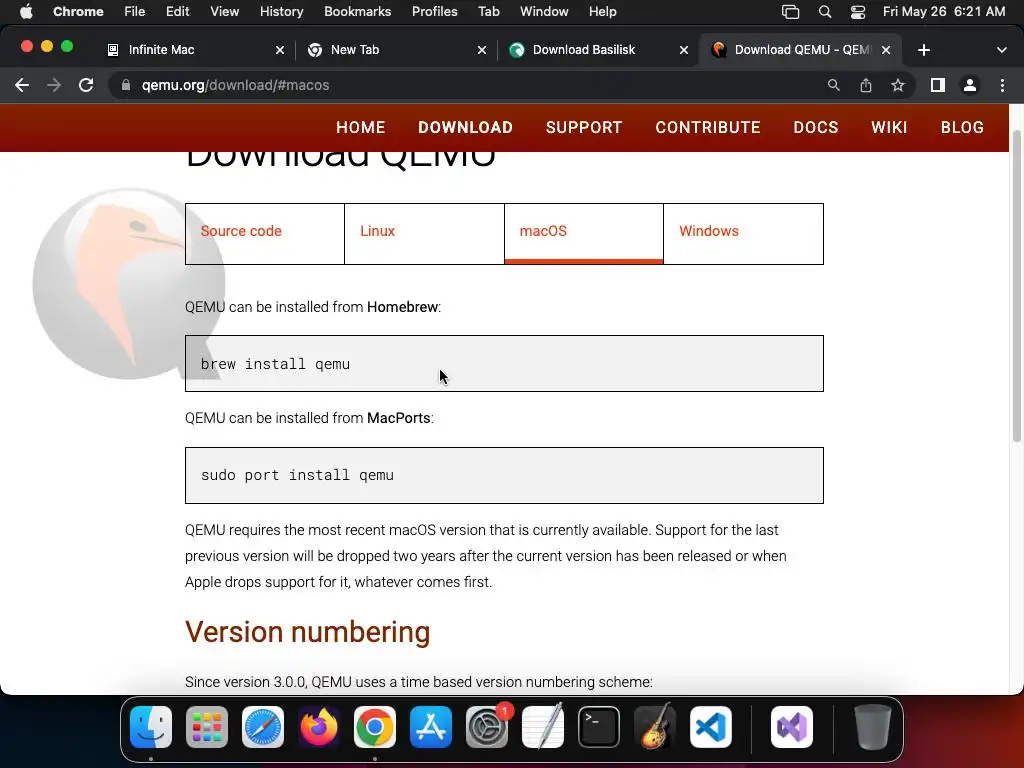Image resolution: width=1024 pixels, height=768 pixels.
Task: Click the 'sudo port install qemu' command text
Action: click(x=297, y=475)
